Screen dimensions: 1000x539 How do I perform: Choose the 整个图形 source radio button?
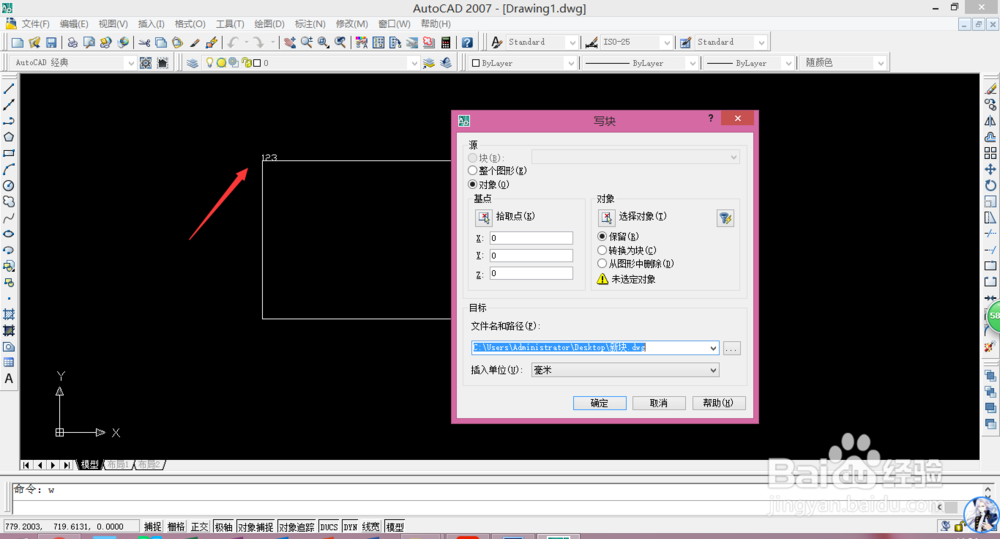click(x=473, y=170)
